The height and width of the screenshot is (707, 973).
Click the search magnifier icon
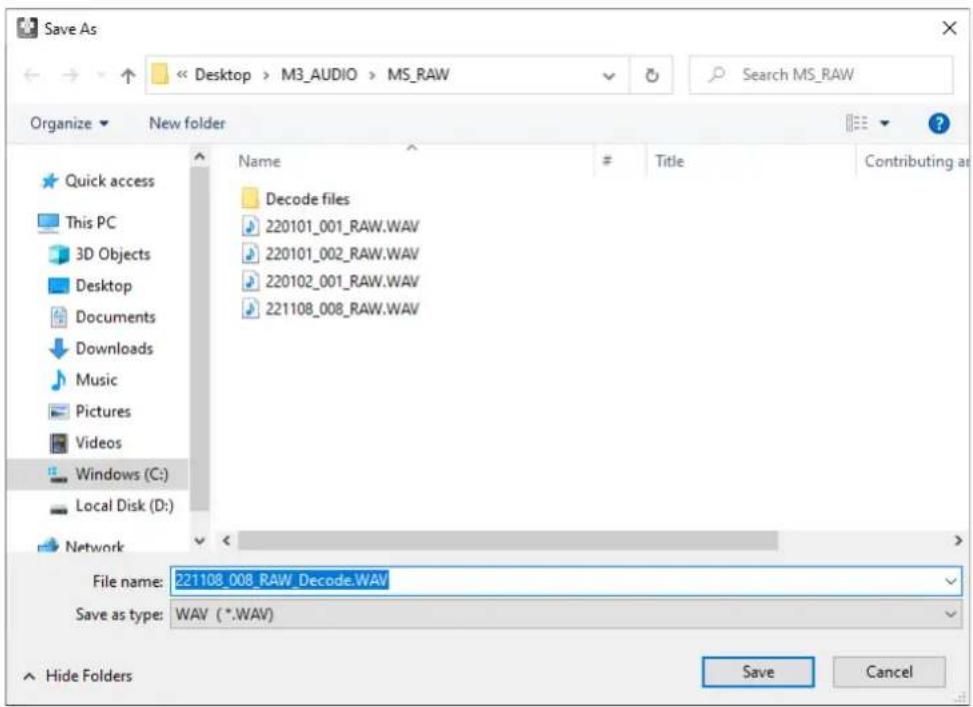(717, 75)
